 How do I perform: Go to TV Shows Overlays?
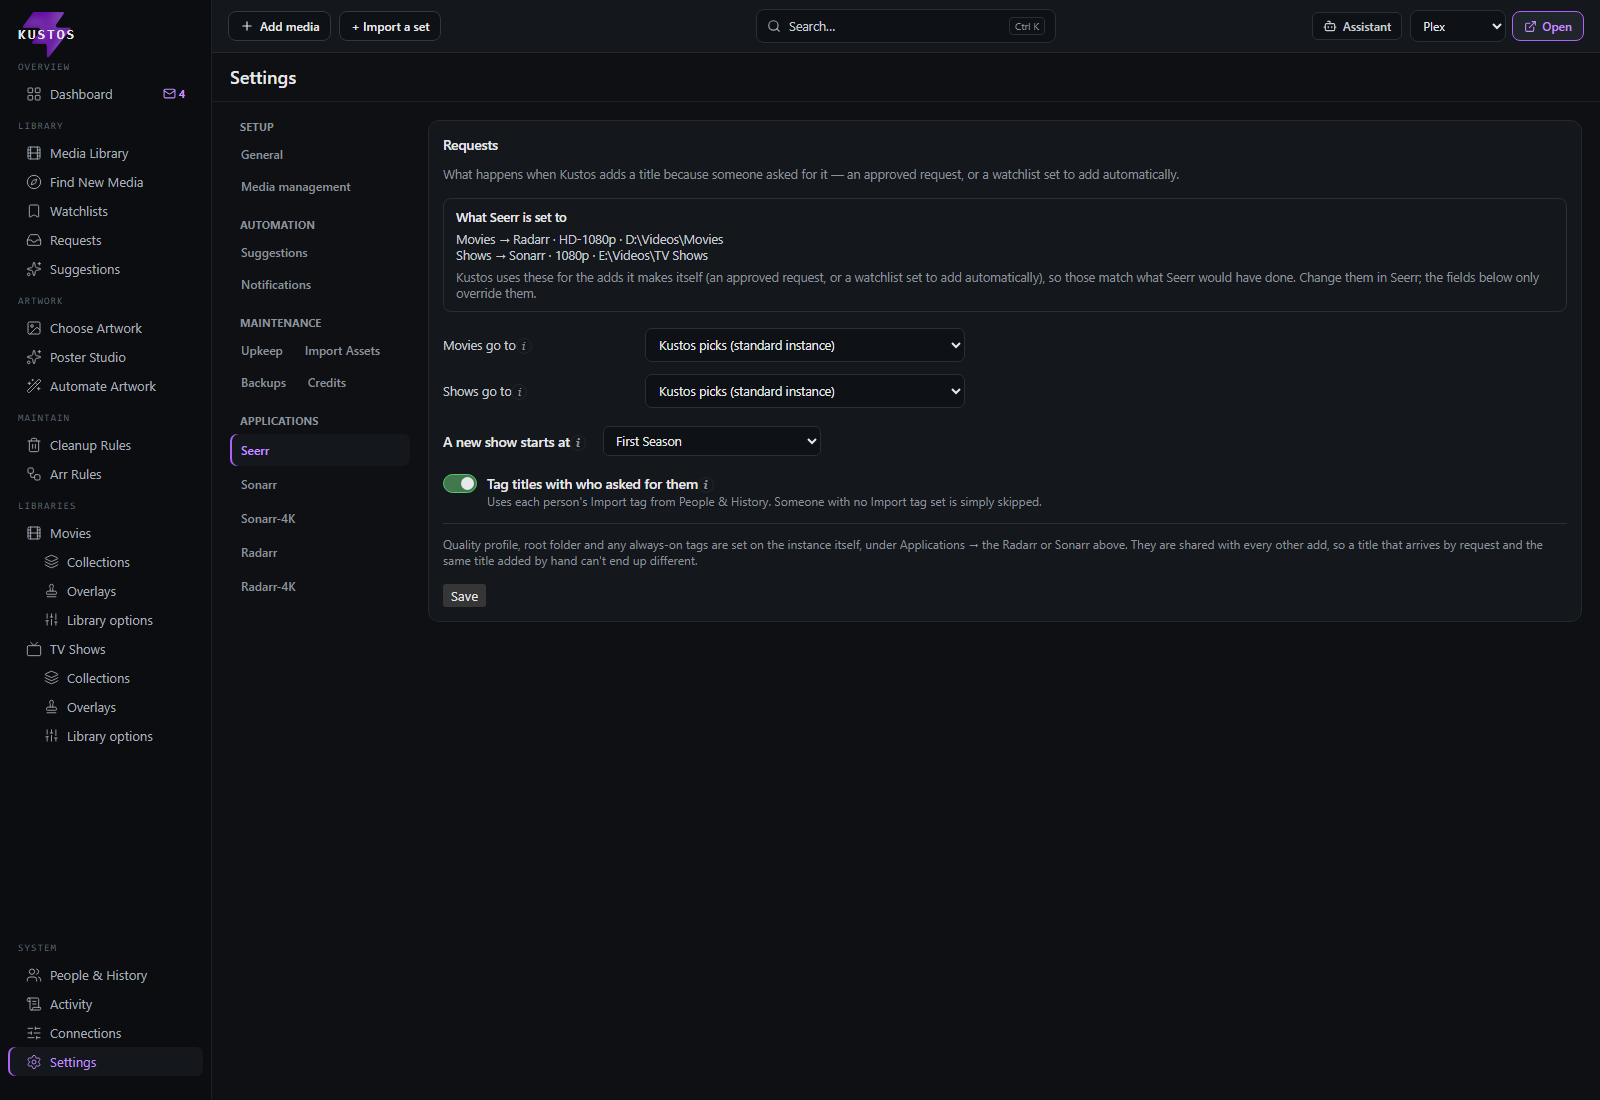(x=91, y=707)
